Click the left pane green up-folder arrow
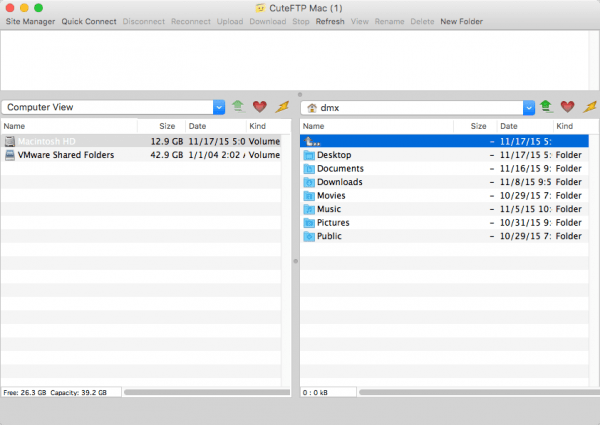 coord(238,107)
